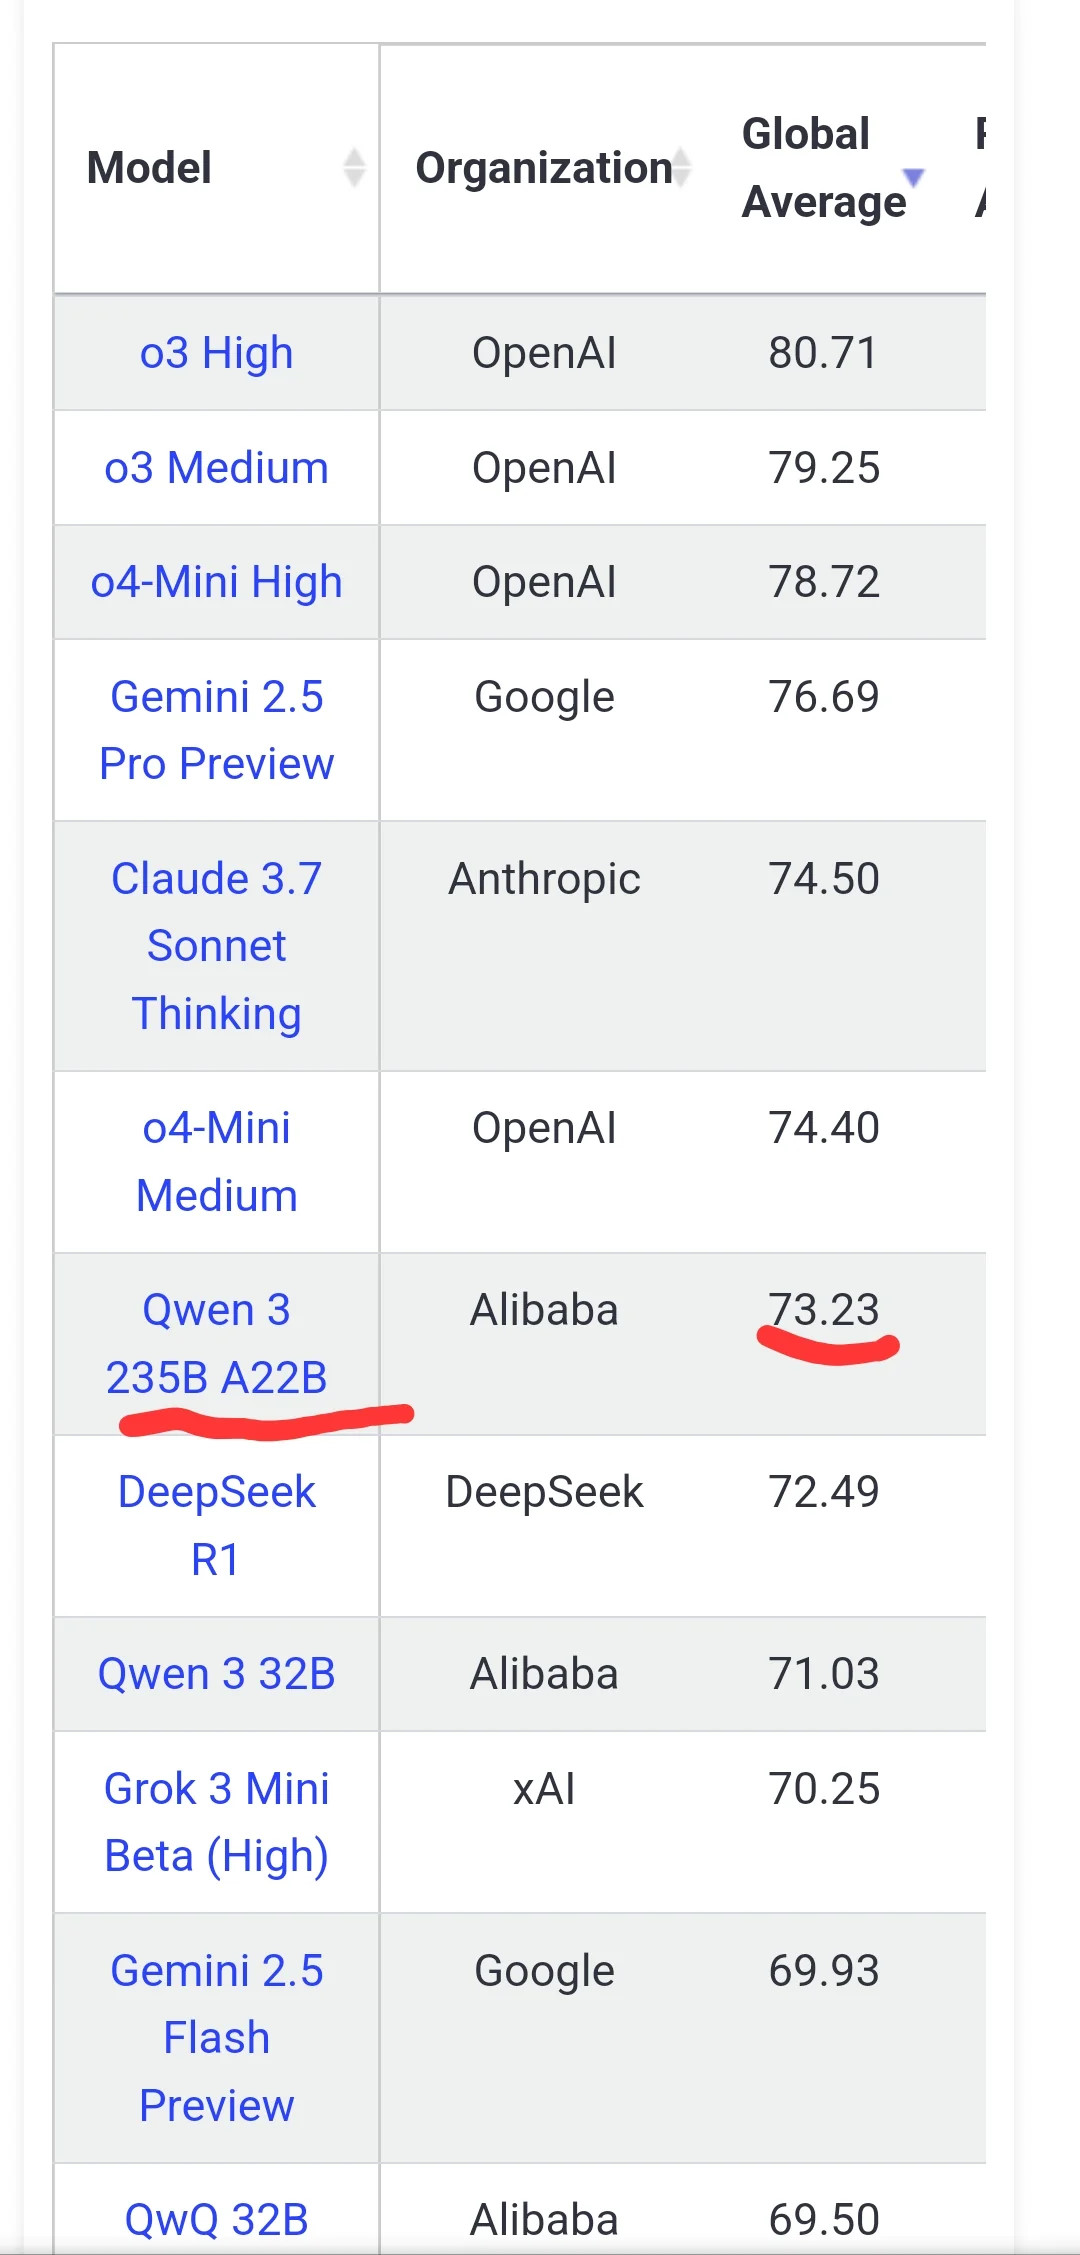The width and height of the screenshot is (1080, 2255).
Task: Click the Global Average column header
Action: click(832, 169)
